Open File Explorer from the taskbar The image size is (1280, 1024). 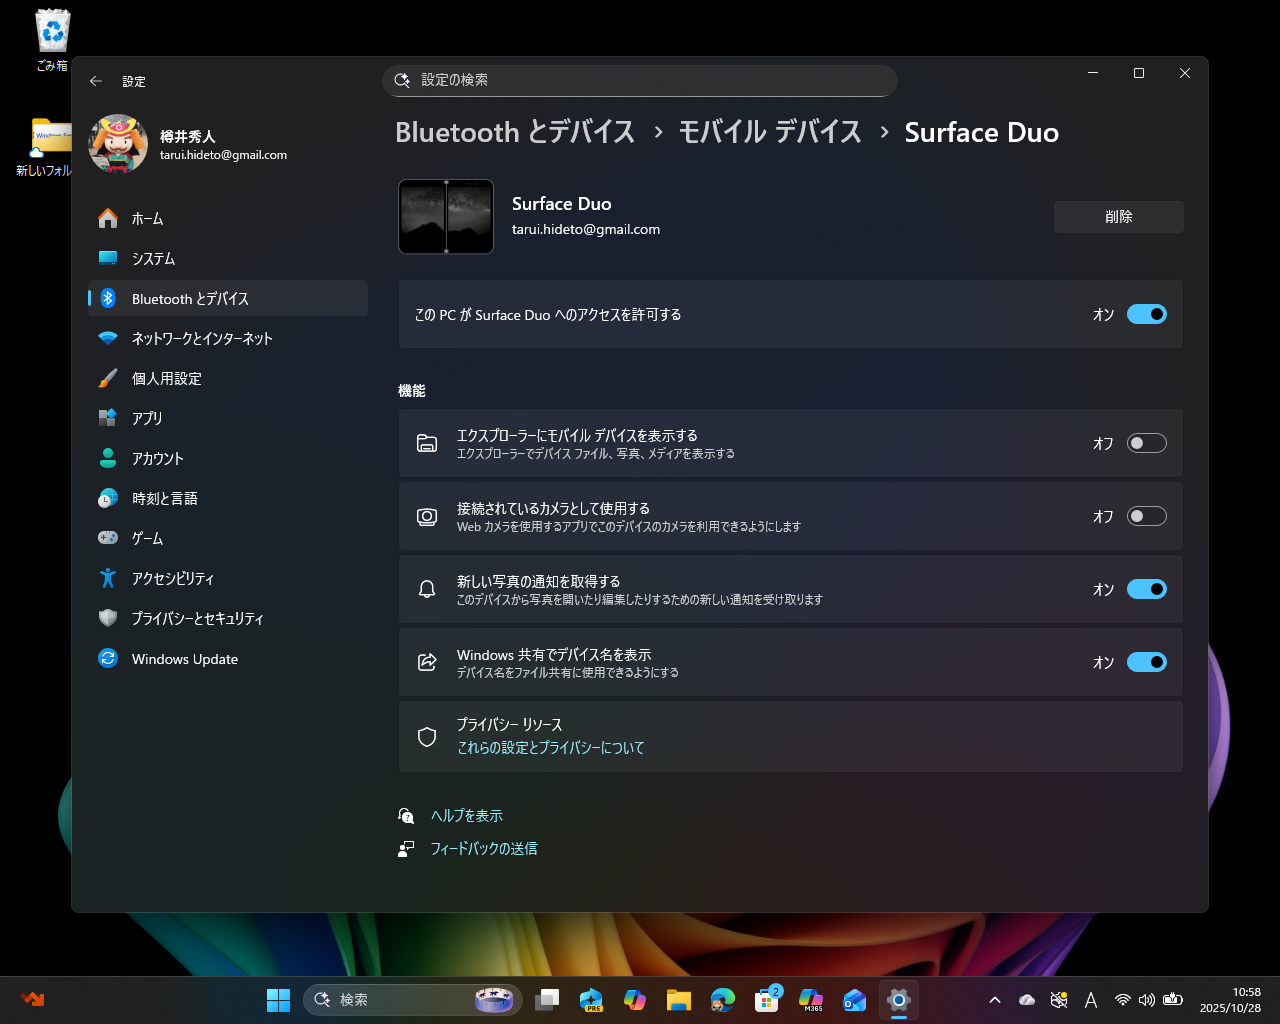(x=679, y=1000)
